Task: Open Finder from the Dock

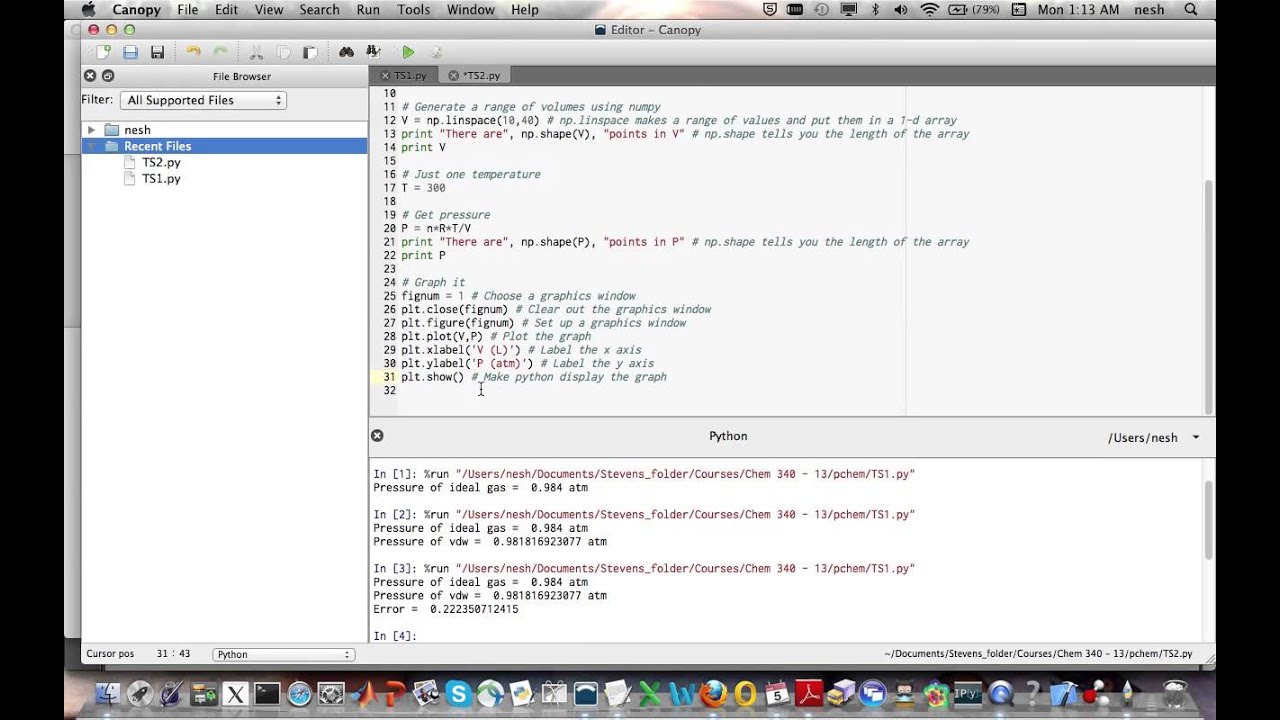Action: [x=107, y=693]
